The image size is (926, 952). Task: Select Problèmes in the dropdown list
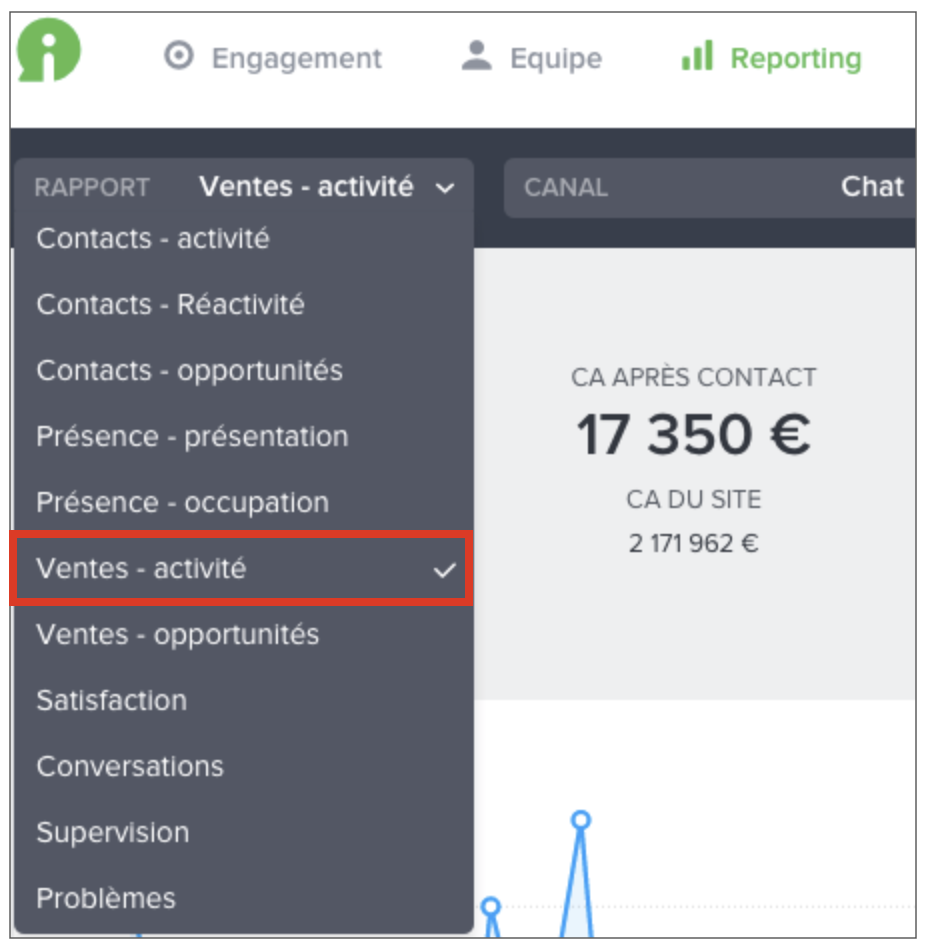pos(105,898)
